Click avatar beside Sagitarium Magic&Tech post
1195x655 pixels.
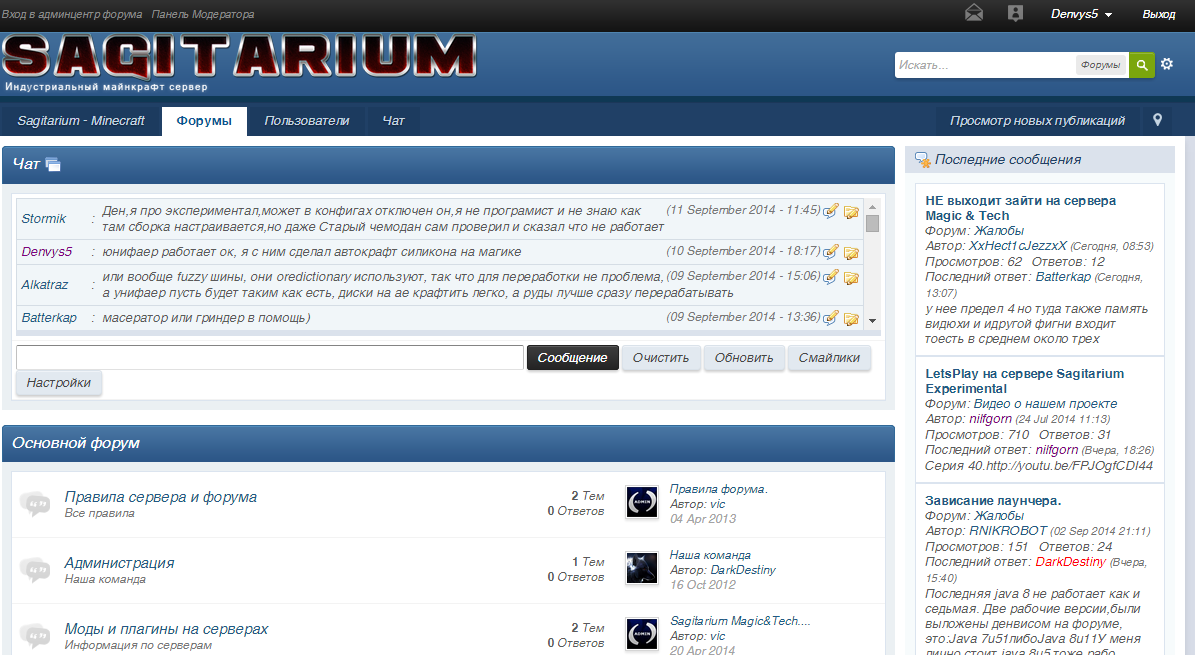(642, 634)
